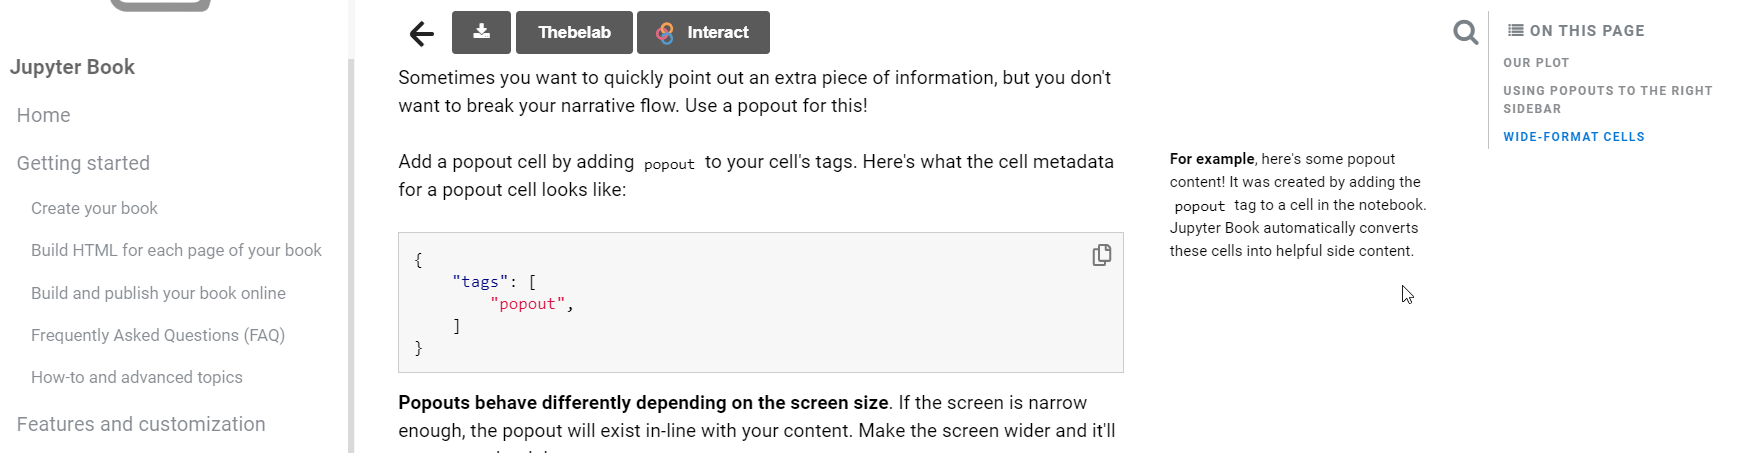
Task: Click the Jupyter Book title
Action: click(72, 67)
